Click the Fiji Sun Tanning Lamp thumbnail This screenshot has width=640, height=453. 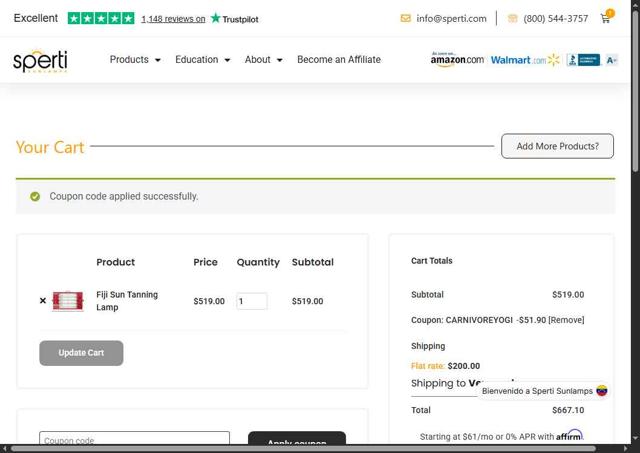pos(68,301)
